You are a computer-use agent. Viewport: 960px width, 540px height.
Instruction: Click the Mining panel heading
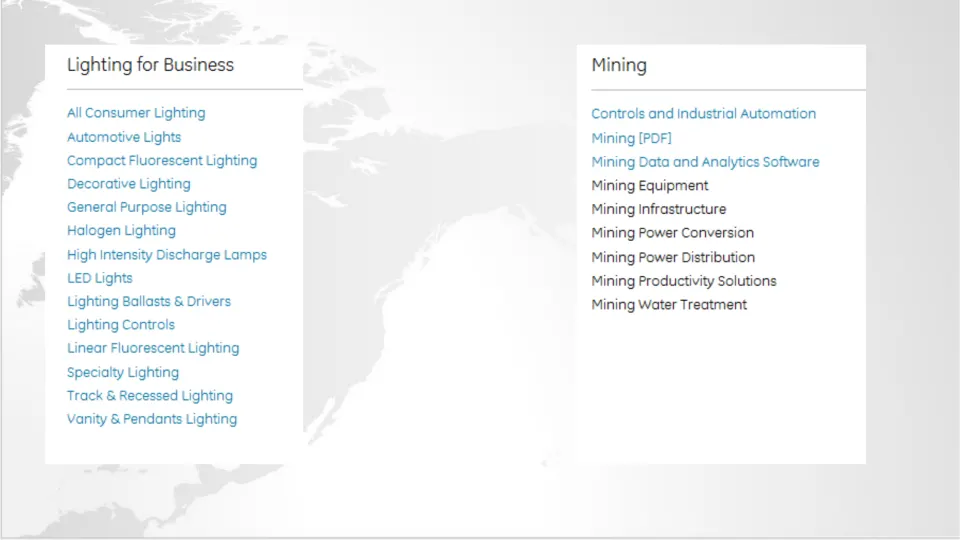tap(619, 65)
